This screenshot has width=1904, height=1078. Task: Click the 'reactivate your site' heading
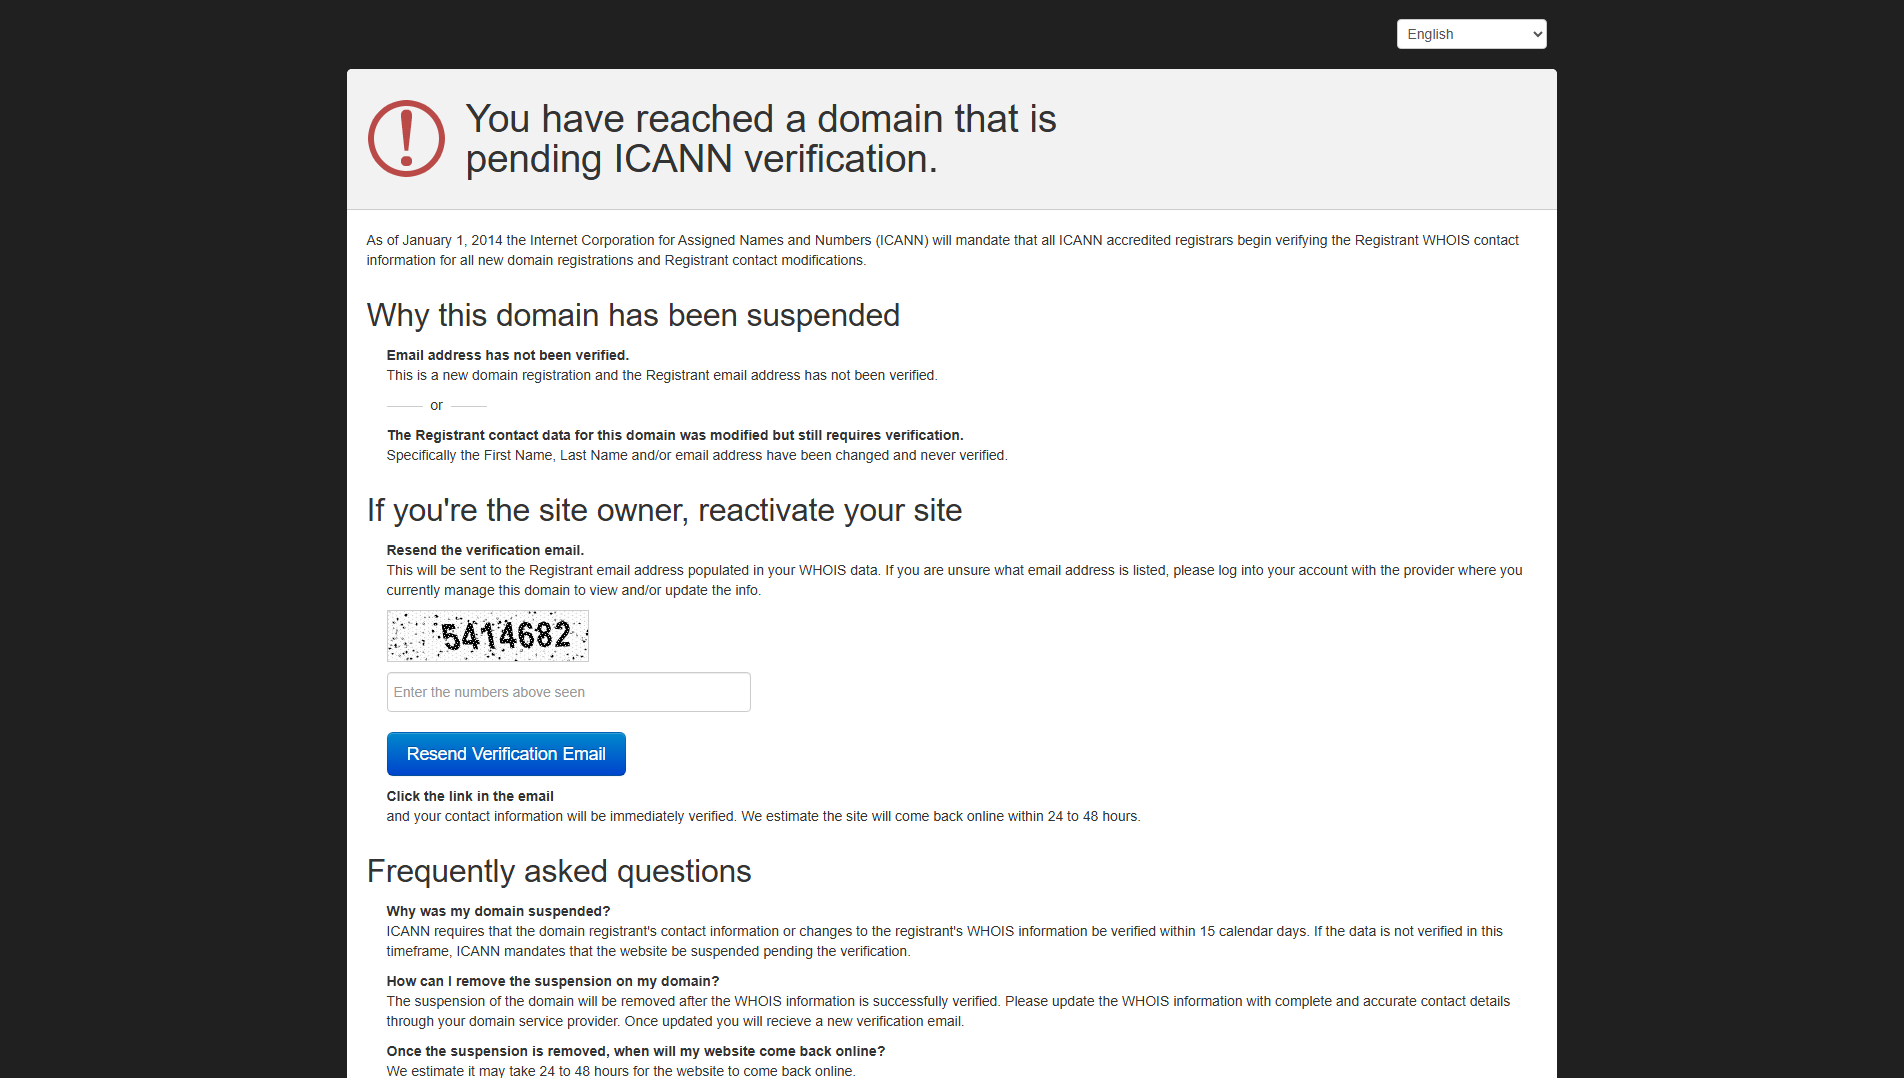(x=664, y=510)
